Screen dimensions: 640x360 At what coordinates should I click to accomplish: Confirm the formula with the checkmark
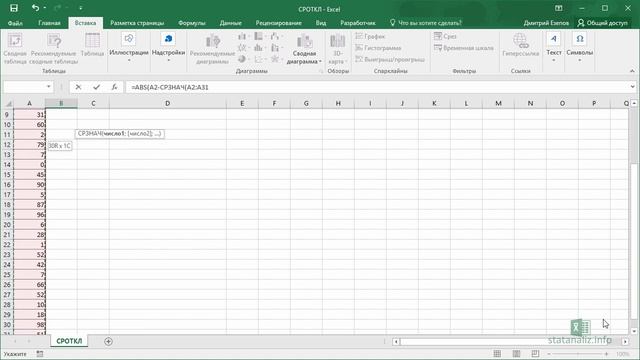tap(96, 87)
